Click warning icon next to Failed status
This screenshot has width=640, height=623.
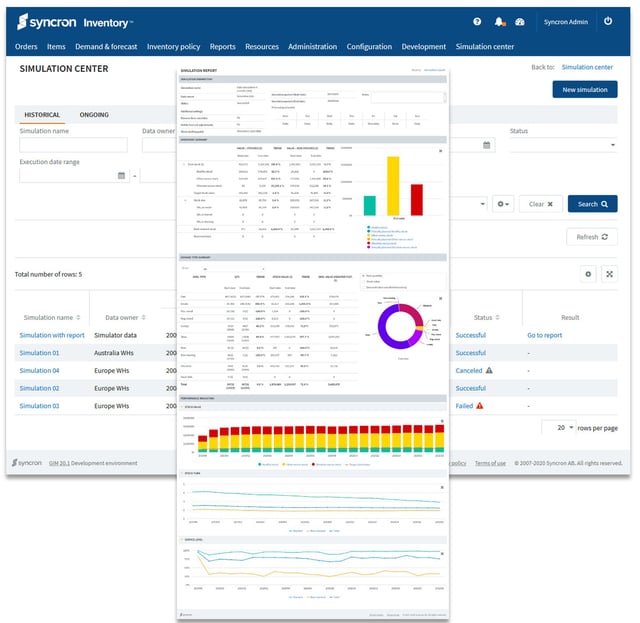[x=481, y=406]
